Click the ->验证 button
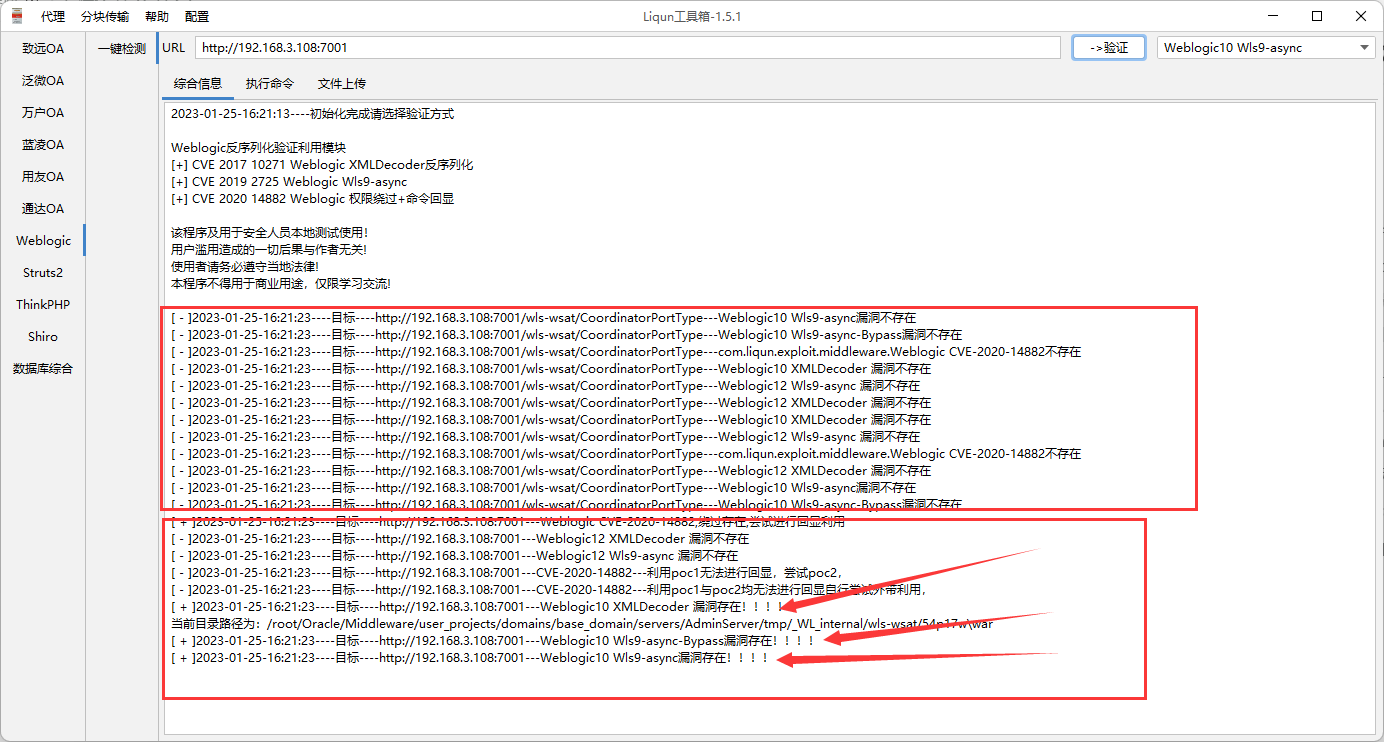 click(1108, 47)
